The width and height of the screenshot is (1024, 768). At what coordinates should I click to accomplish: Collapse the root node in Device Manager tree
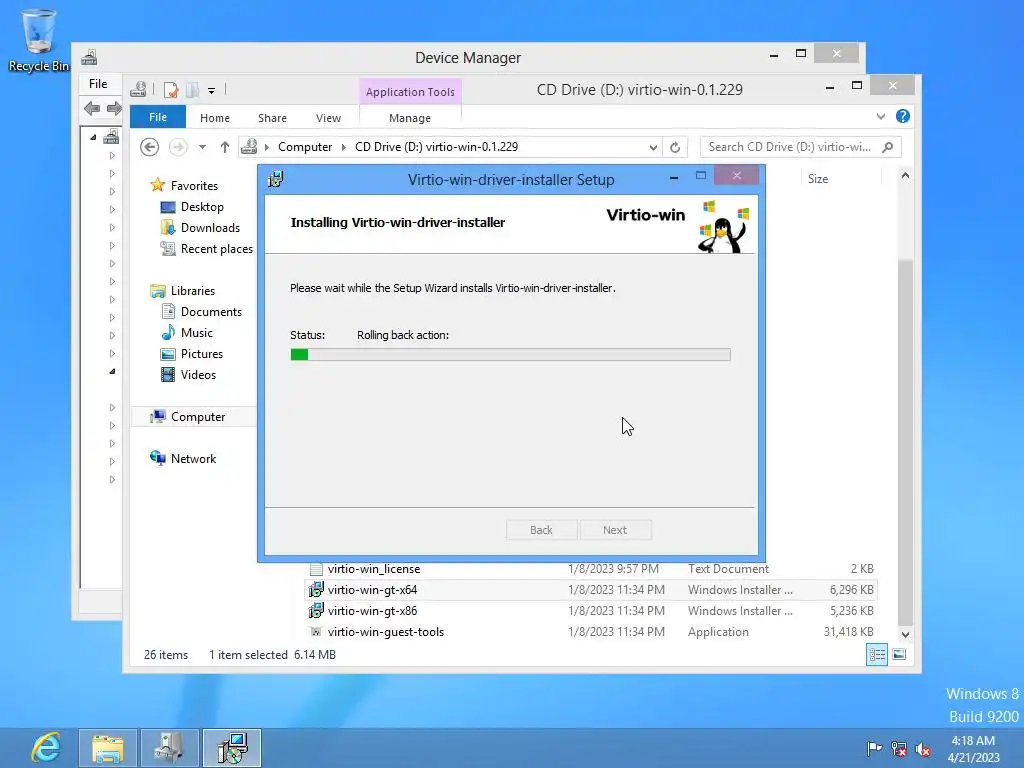(93, 137)
